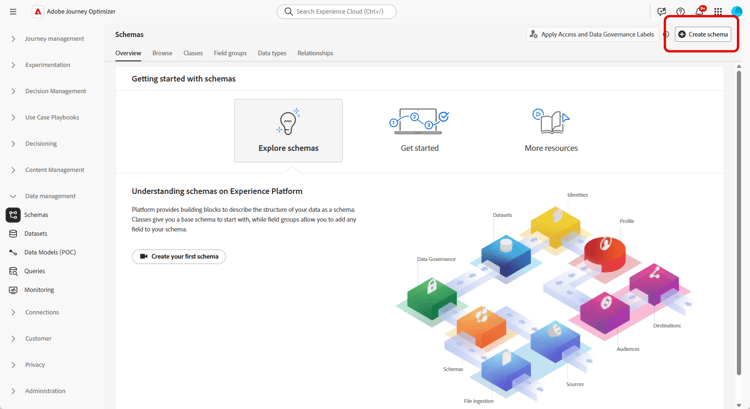The height and width of the screenshot is (409, 750).
Task: Click the More resources book icon
Action: click(551, 121)
